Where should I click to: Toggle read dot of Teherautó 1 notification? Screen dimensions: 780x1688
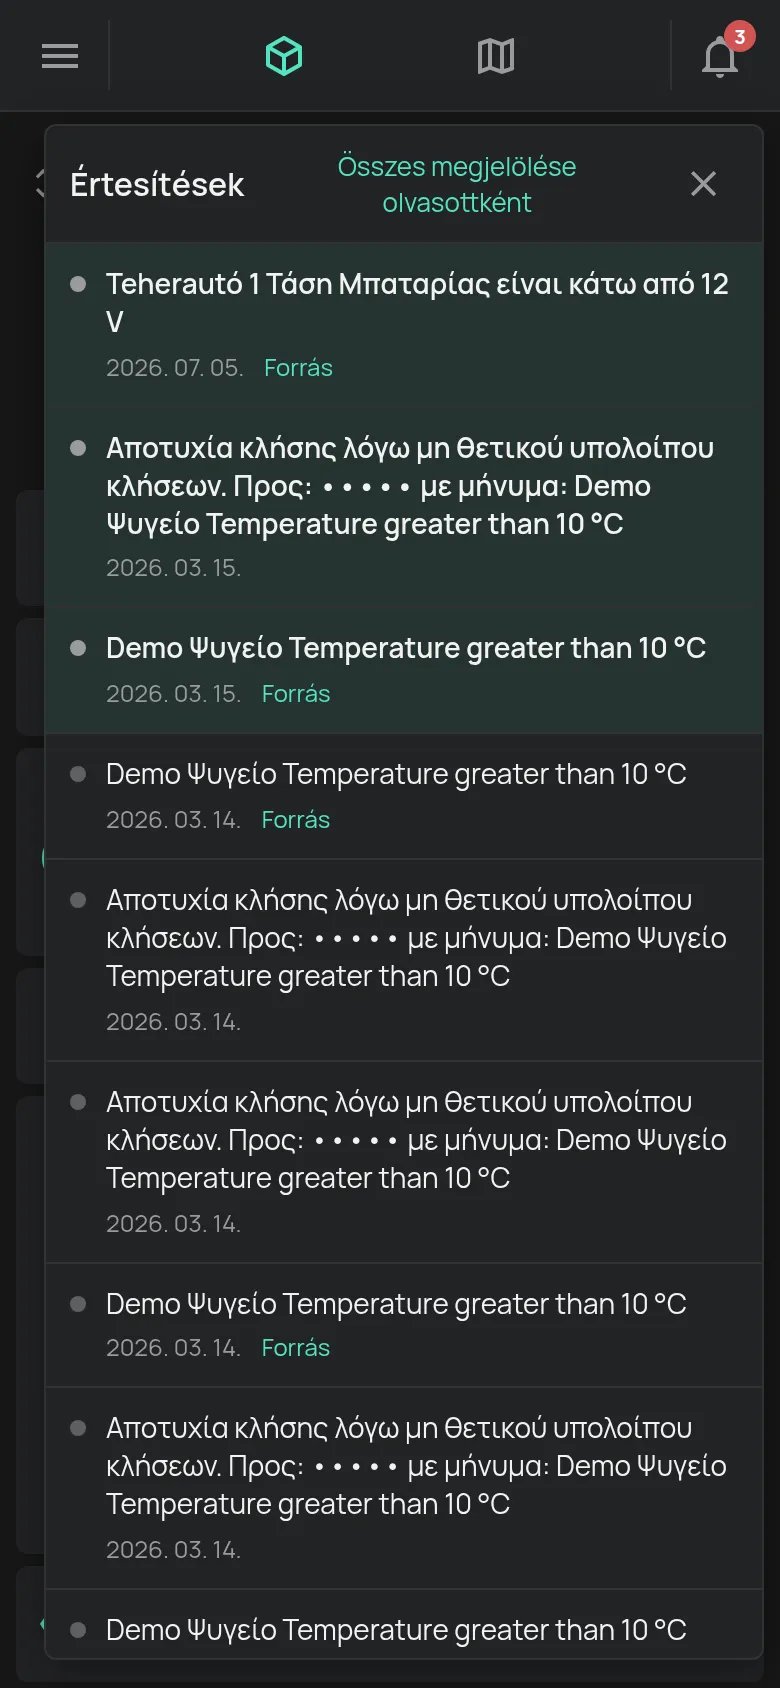tap(78, 284)
